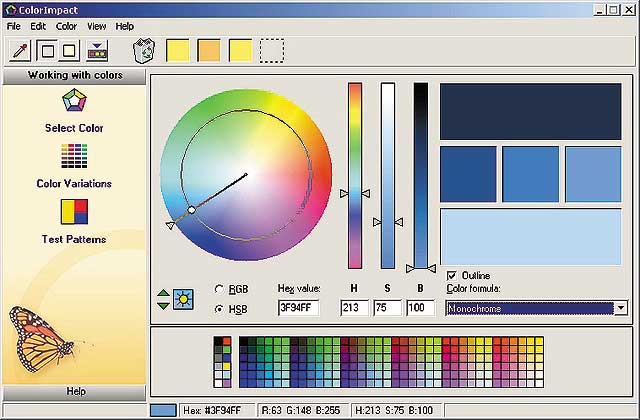Click the Select Color label

[74, 128]
